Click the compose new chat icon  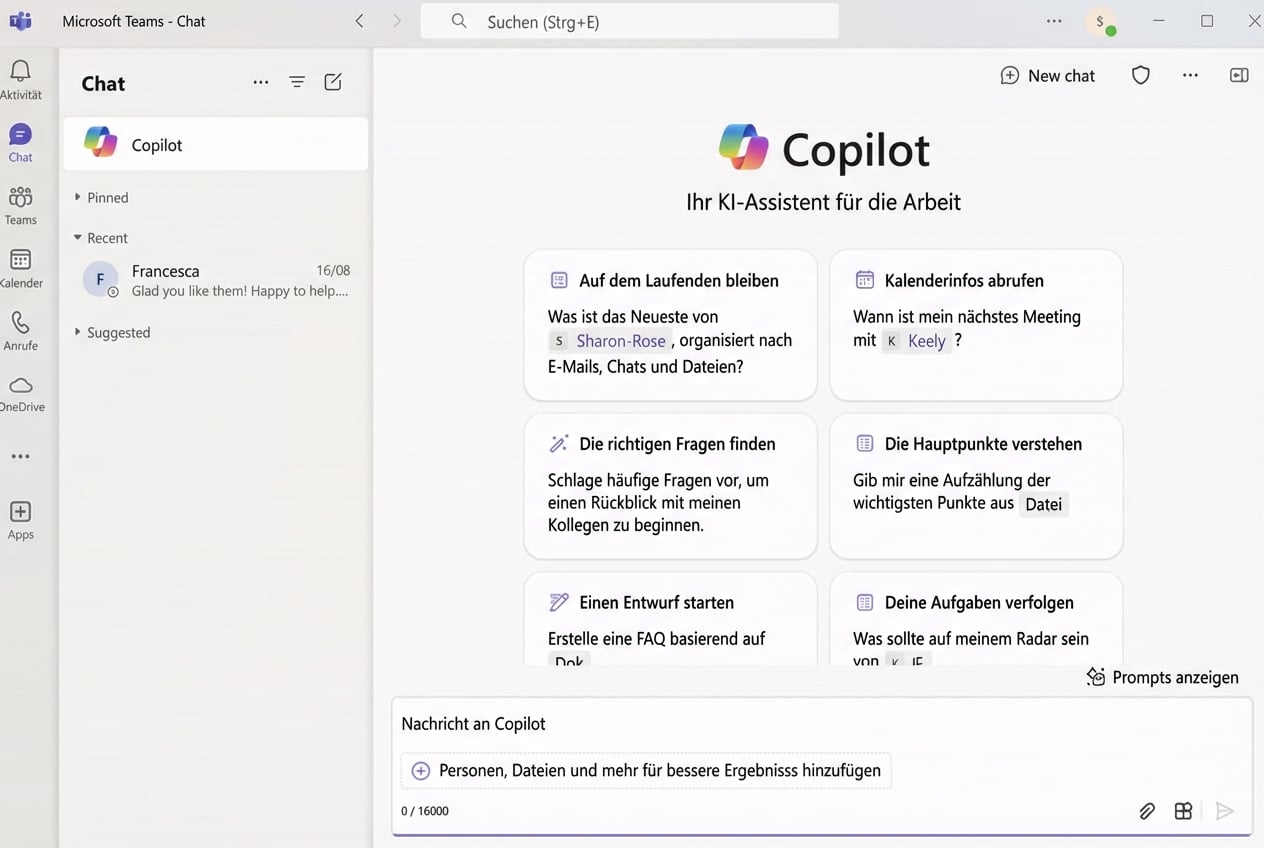(333, 83)
